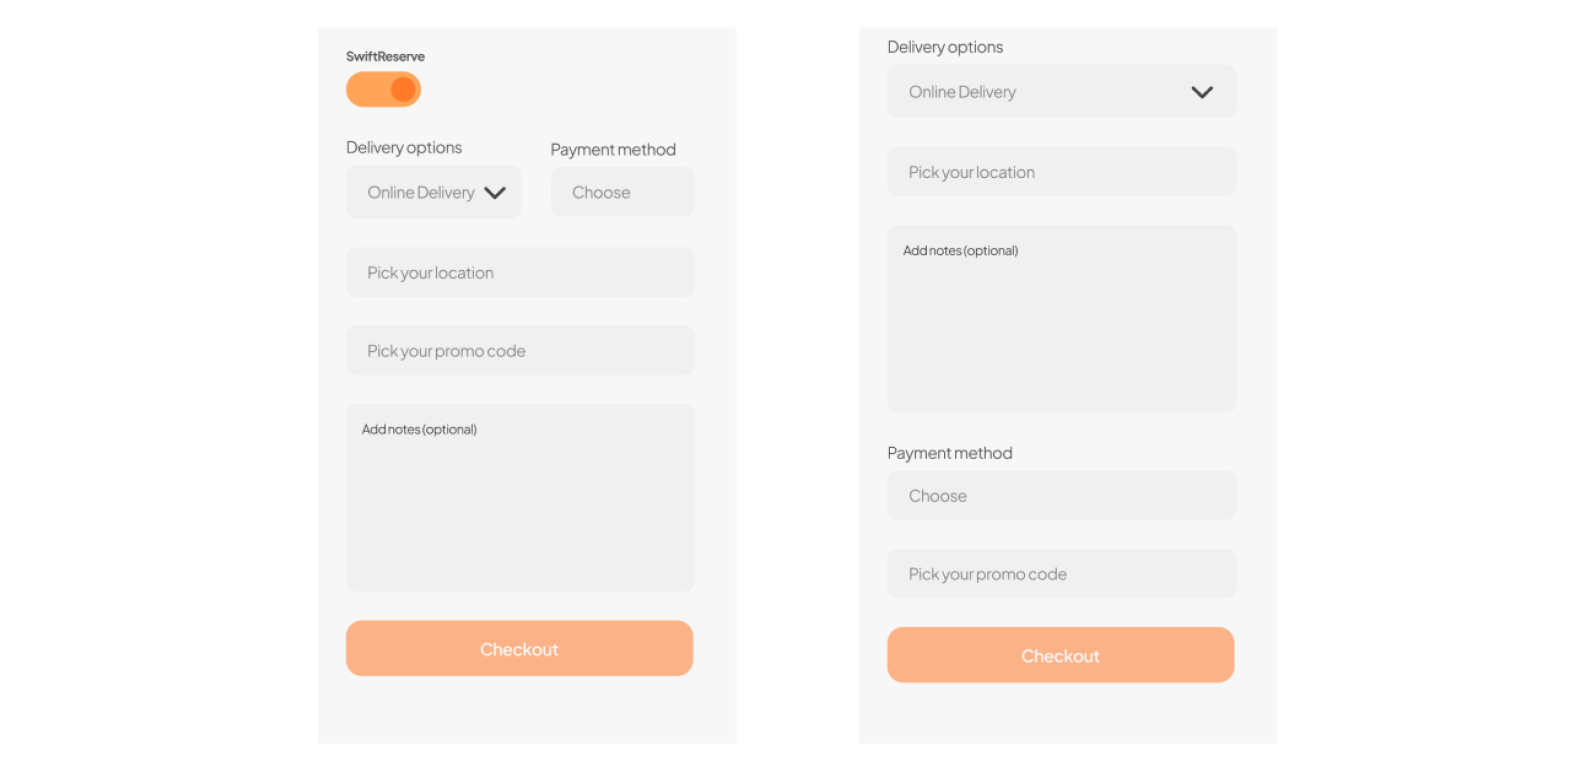Open the After Payment method Choose field
This screenshot has width=1596, height=772.
click(1060, 496)
